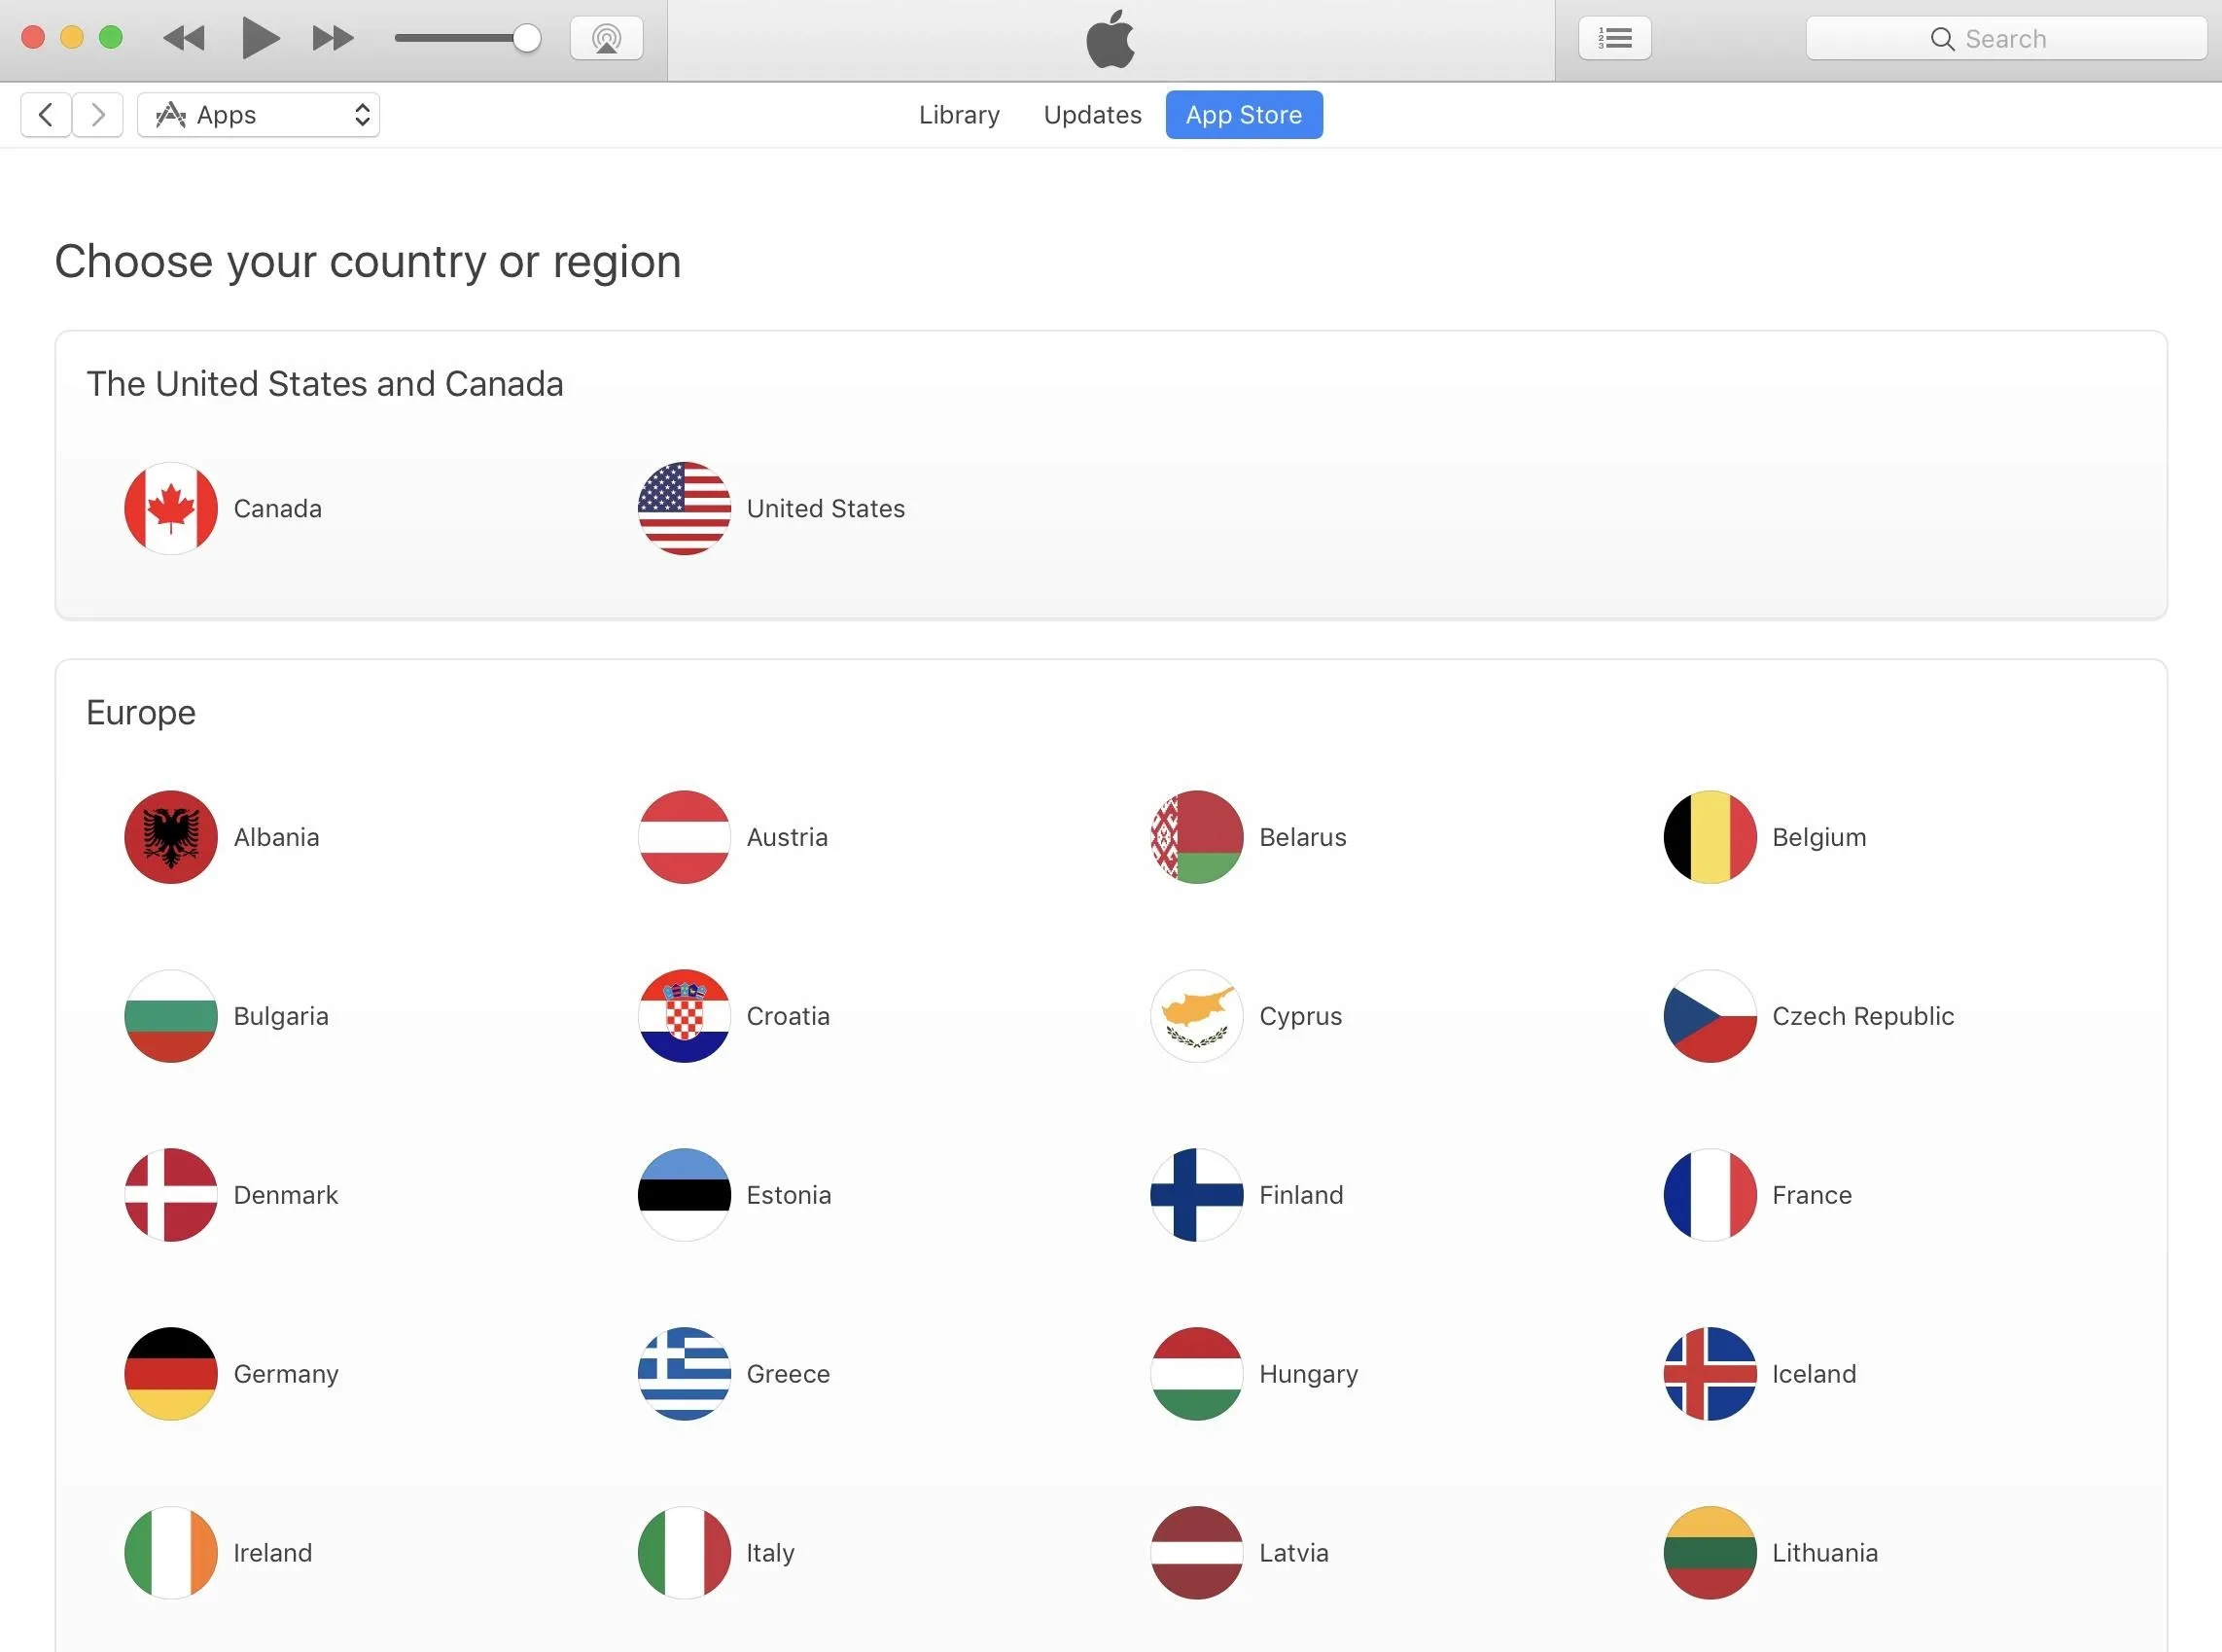Click the United States flag icon
The width and height of the screenshot is (2222, 1652).
coord(682,509)
